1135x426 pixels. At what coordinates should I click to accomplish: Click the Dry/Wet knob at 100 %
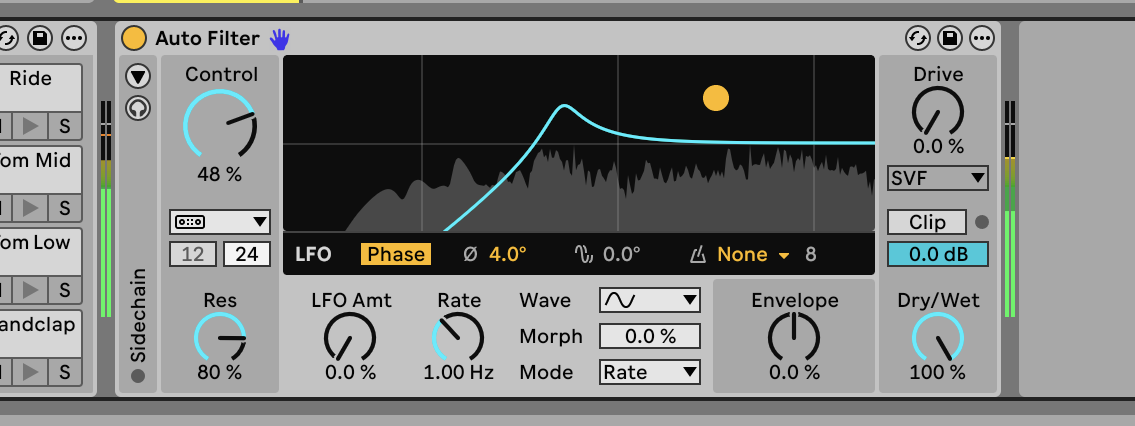[938, 337]
